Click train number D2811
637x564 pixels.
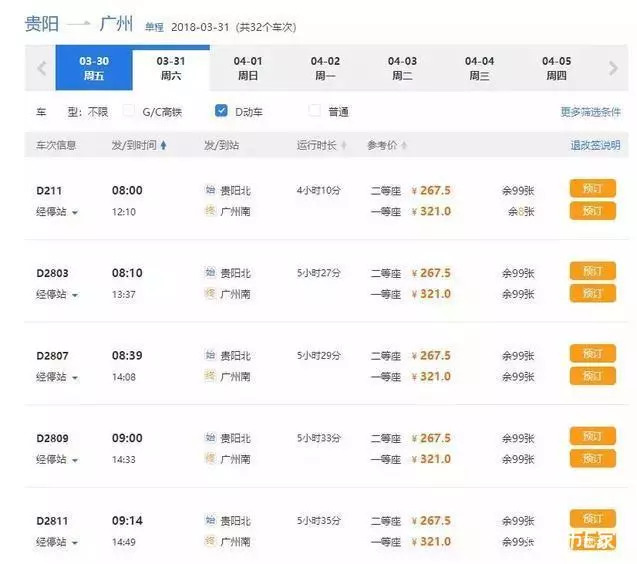[52, 521]
